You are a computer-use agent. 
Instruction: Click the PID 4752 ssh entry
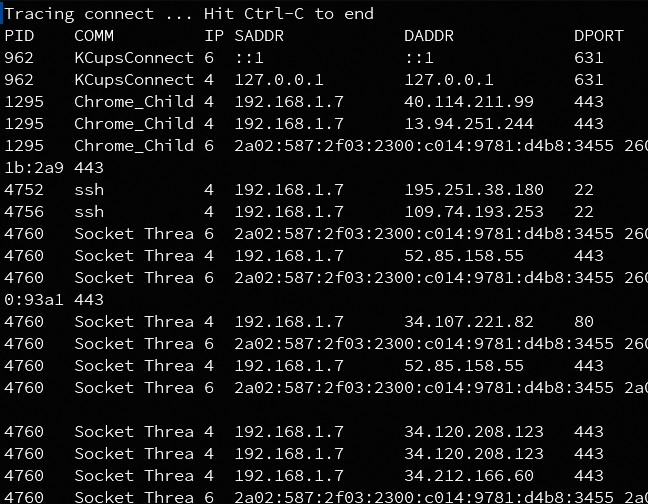point(299,190)
